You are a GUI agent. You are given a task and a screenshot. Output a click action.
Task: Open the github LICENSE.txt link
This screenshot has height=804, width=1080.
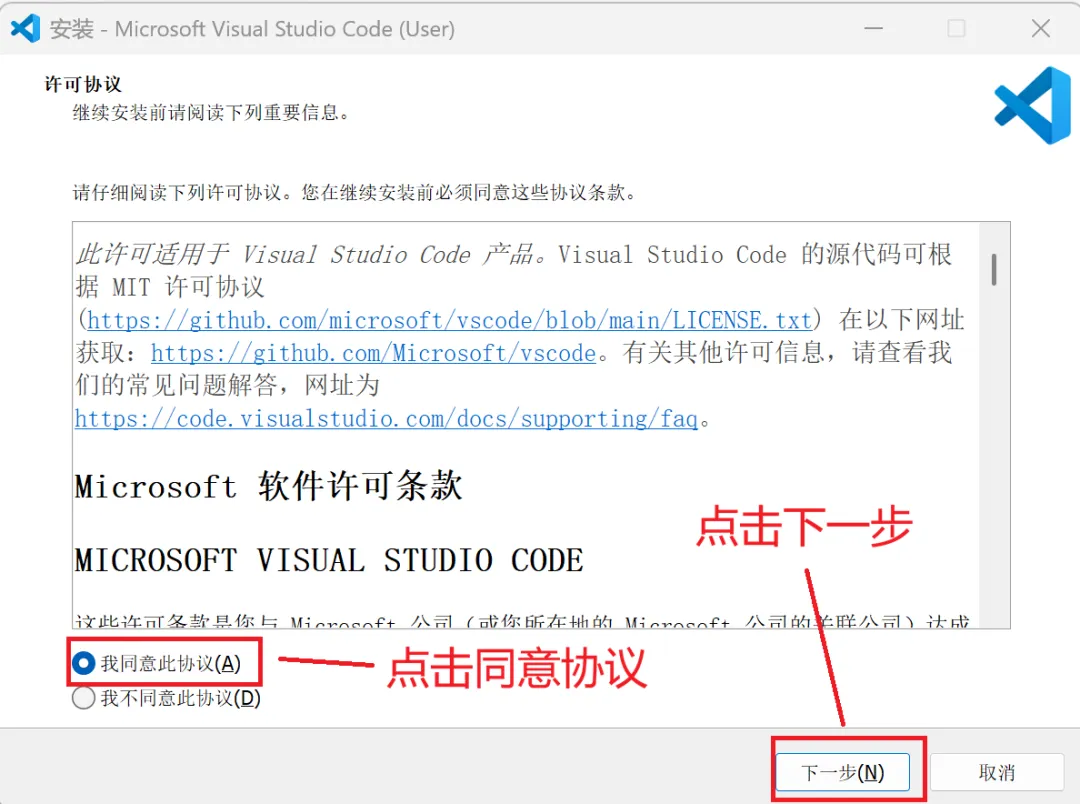[x=450, y=320]
